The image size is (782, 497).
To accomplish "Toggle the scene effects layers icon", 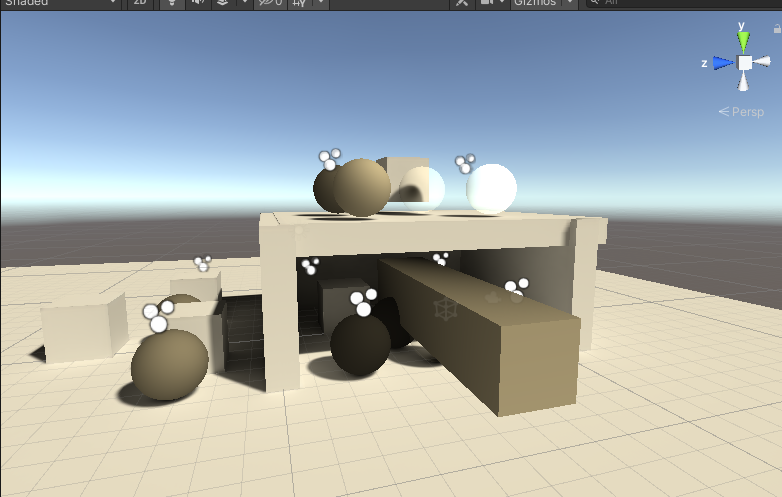I will point(223,3).
